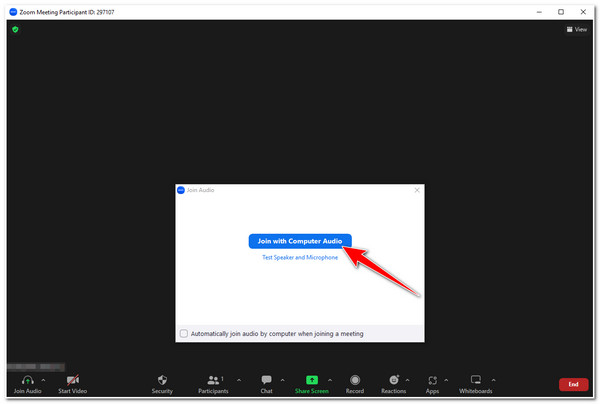Enable automatically join audio by computer checkbox
The height and width of the screenshot is (404, 600).
[184, 334]
